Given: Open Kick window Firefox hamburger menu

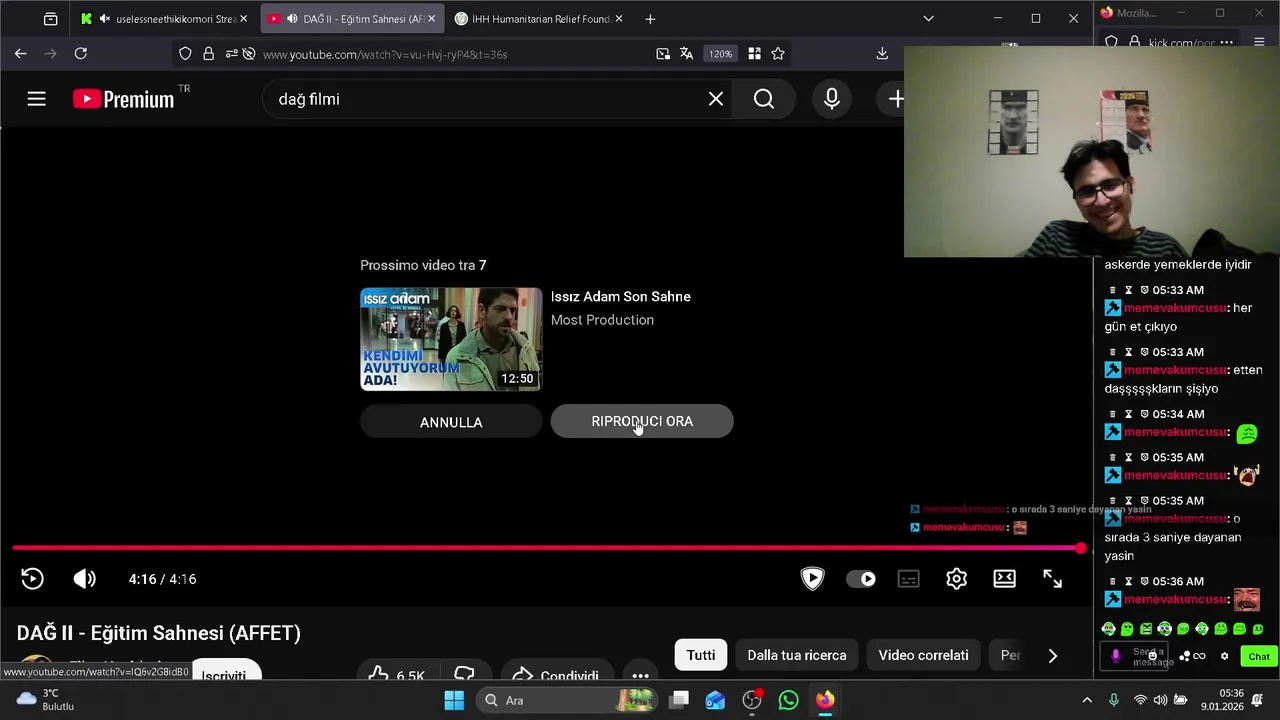Looking at the screenshot, I should [1257, 42].
